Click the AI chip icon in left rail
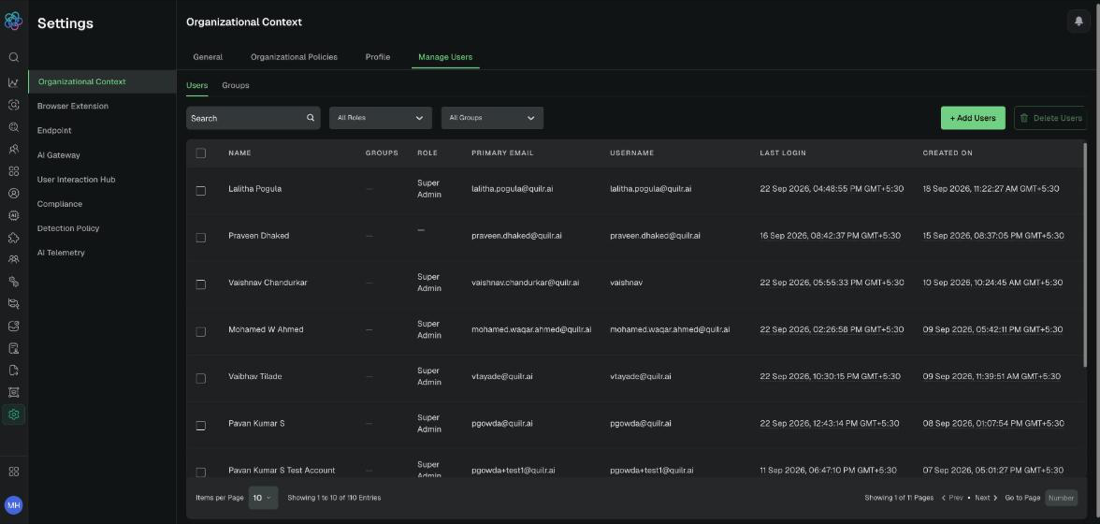The image size is (1100, 524). [x=13, y=215]
